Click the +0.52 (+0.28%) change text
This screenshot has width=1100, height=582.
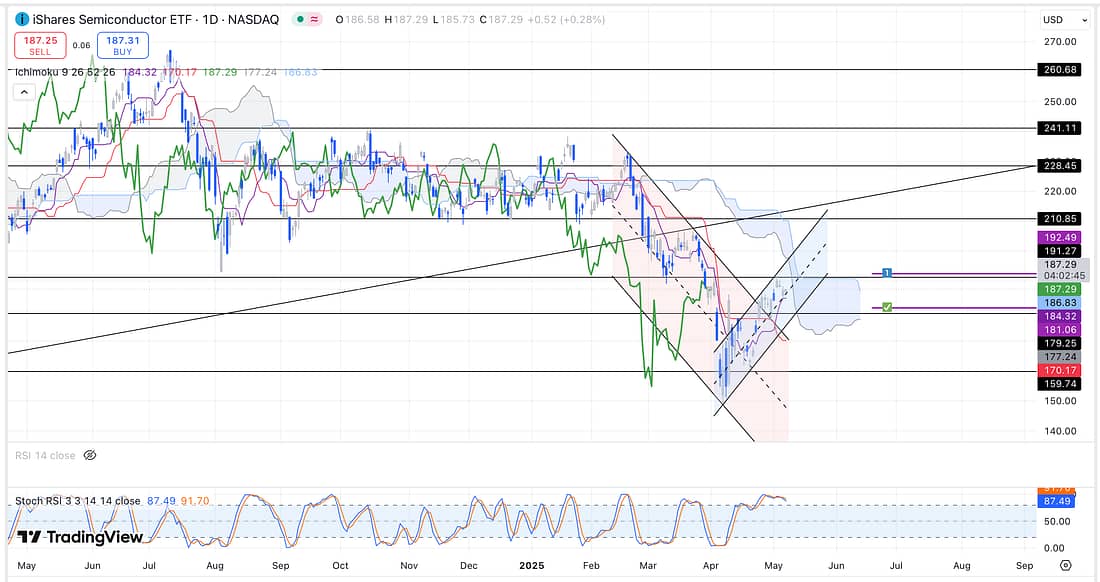566,20
